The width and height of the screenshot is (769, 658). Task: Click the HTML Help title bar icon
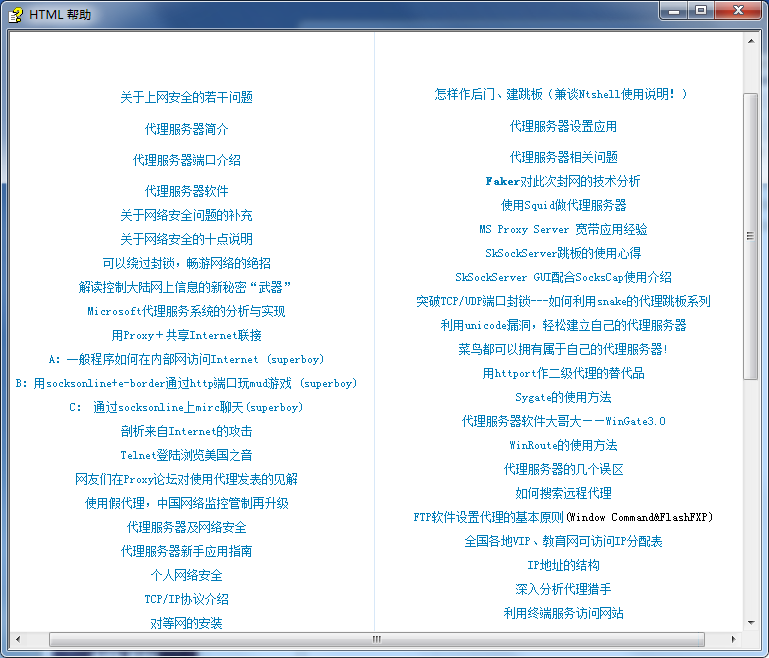pyautogui.click(x=15, y=13)
